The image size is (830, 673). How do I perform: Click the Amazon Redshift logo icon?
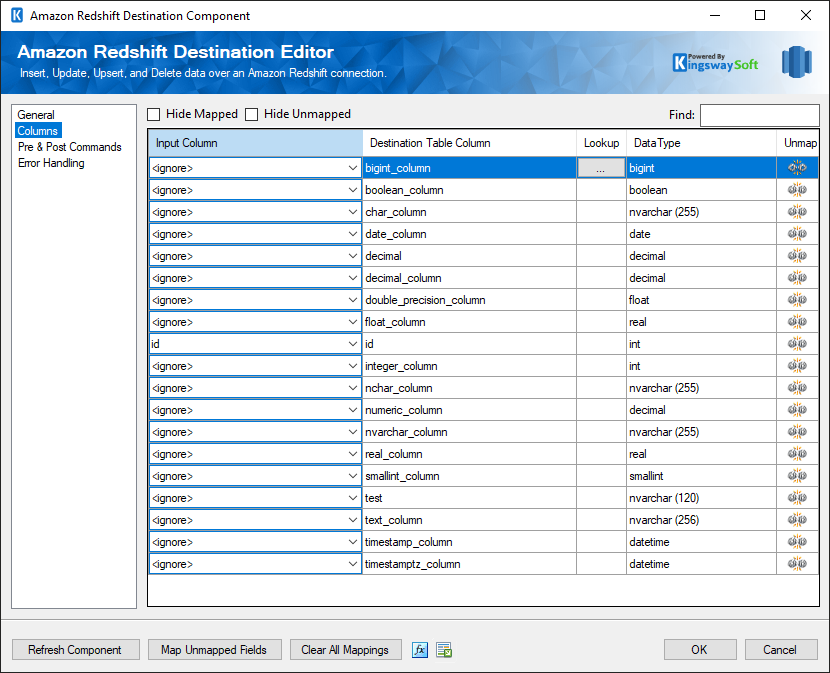pyautogui.click(x=797, y=62)
